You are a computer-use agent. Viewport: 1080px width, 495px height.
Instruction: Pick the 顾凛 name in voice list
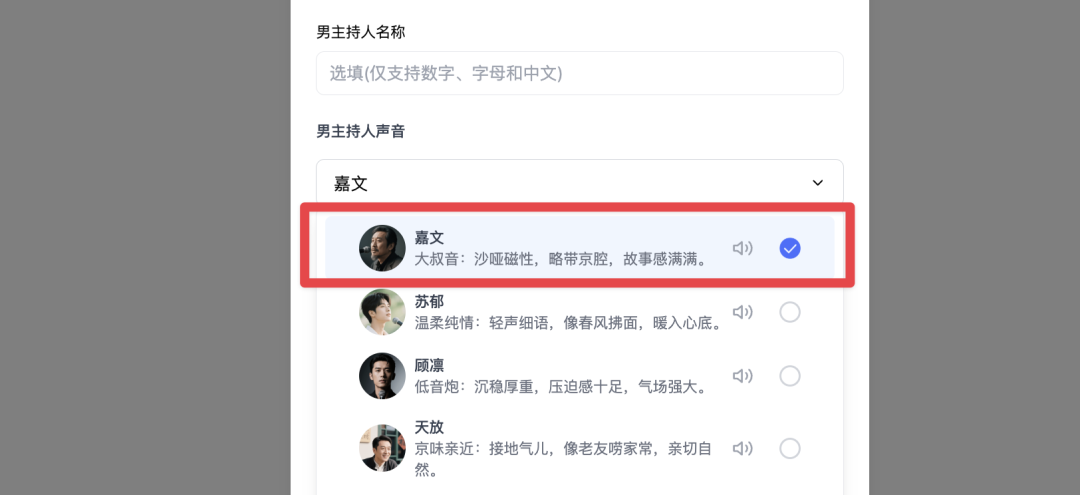pos(429,365)
